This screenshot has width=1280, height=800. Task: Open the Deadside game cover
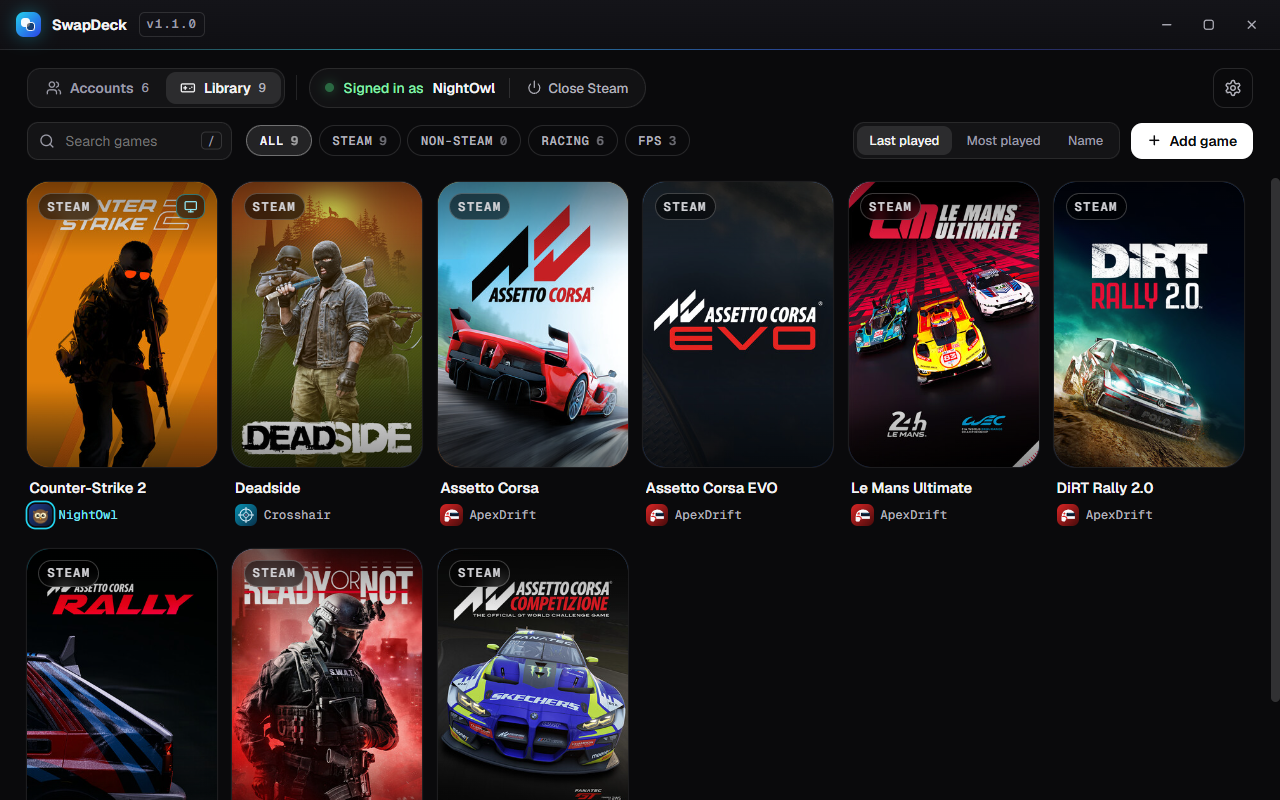pos(327,324)
